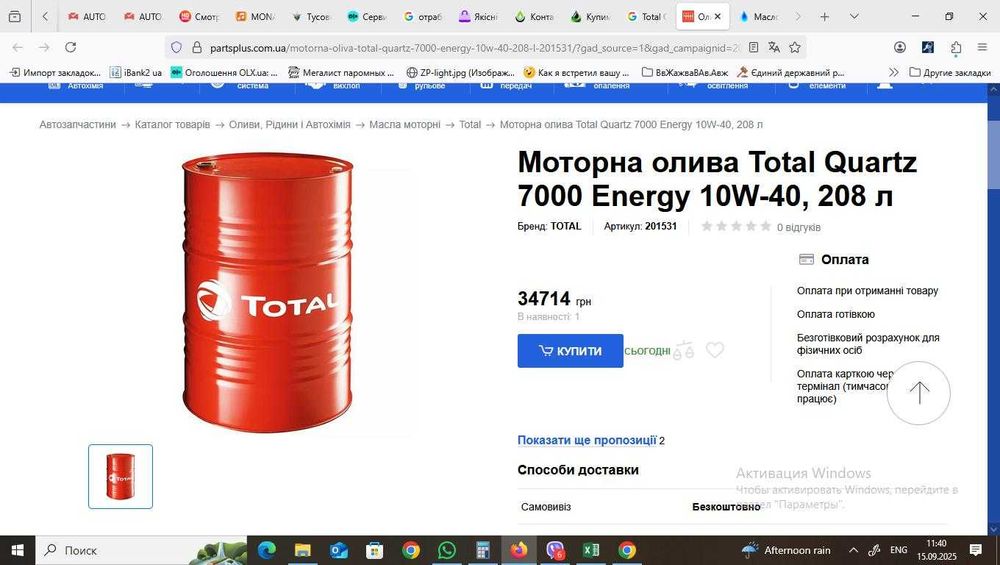Click the blue Купити buy button
Screen dimensions: 1000x565
pyautogui.click(x=570, y=351)
